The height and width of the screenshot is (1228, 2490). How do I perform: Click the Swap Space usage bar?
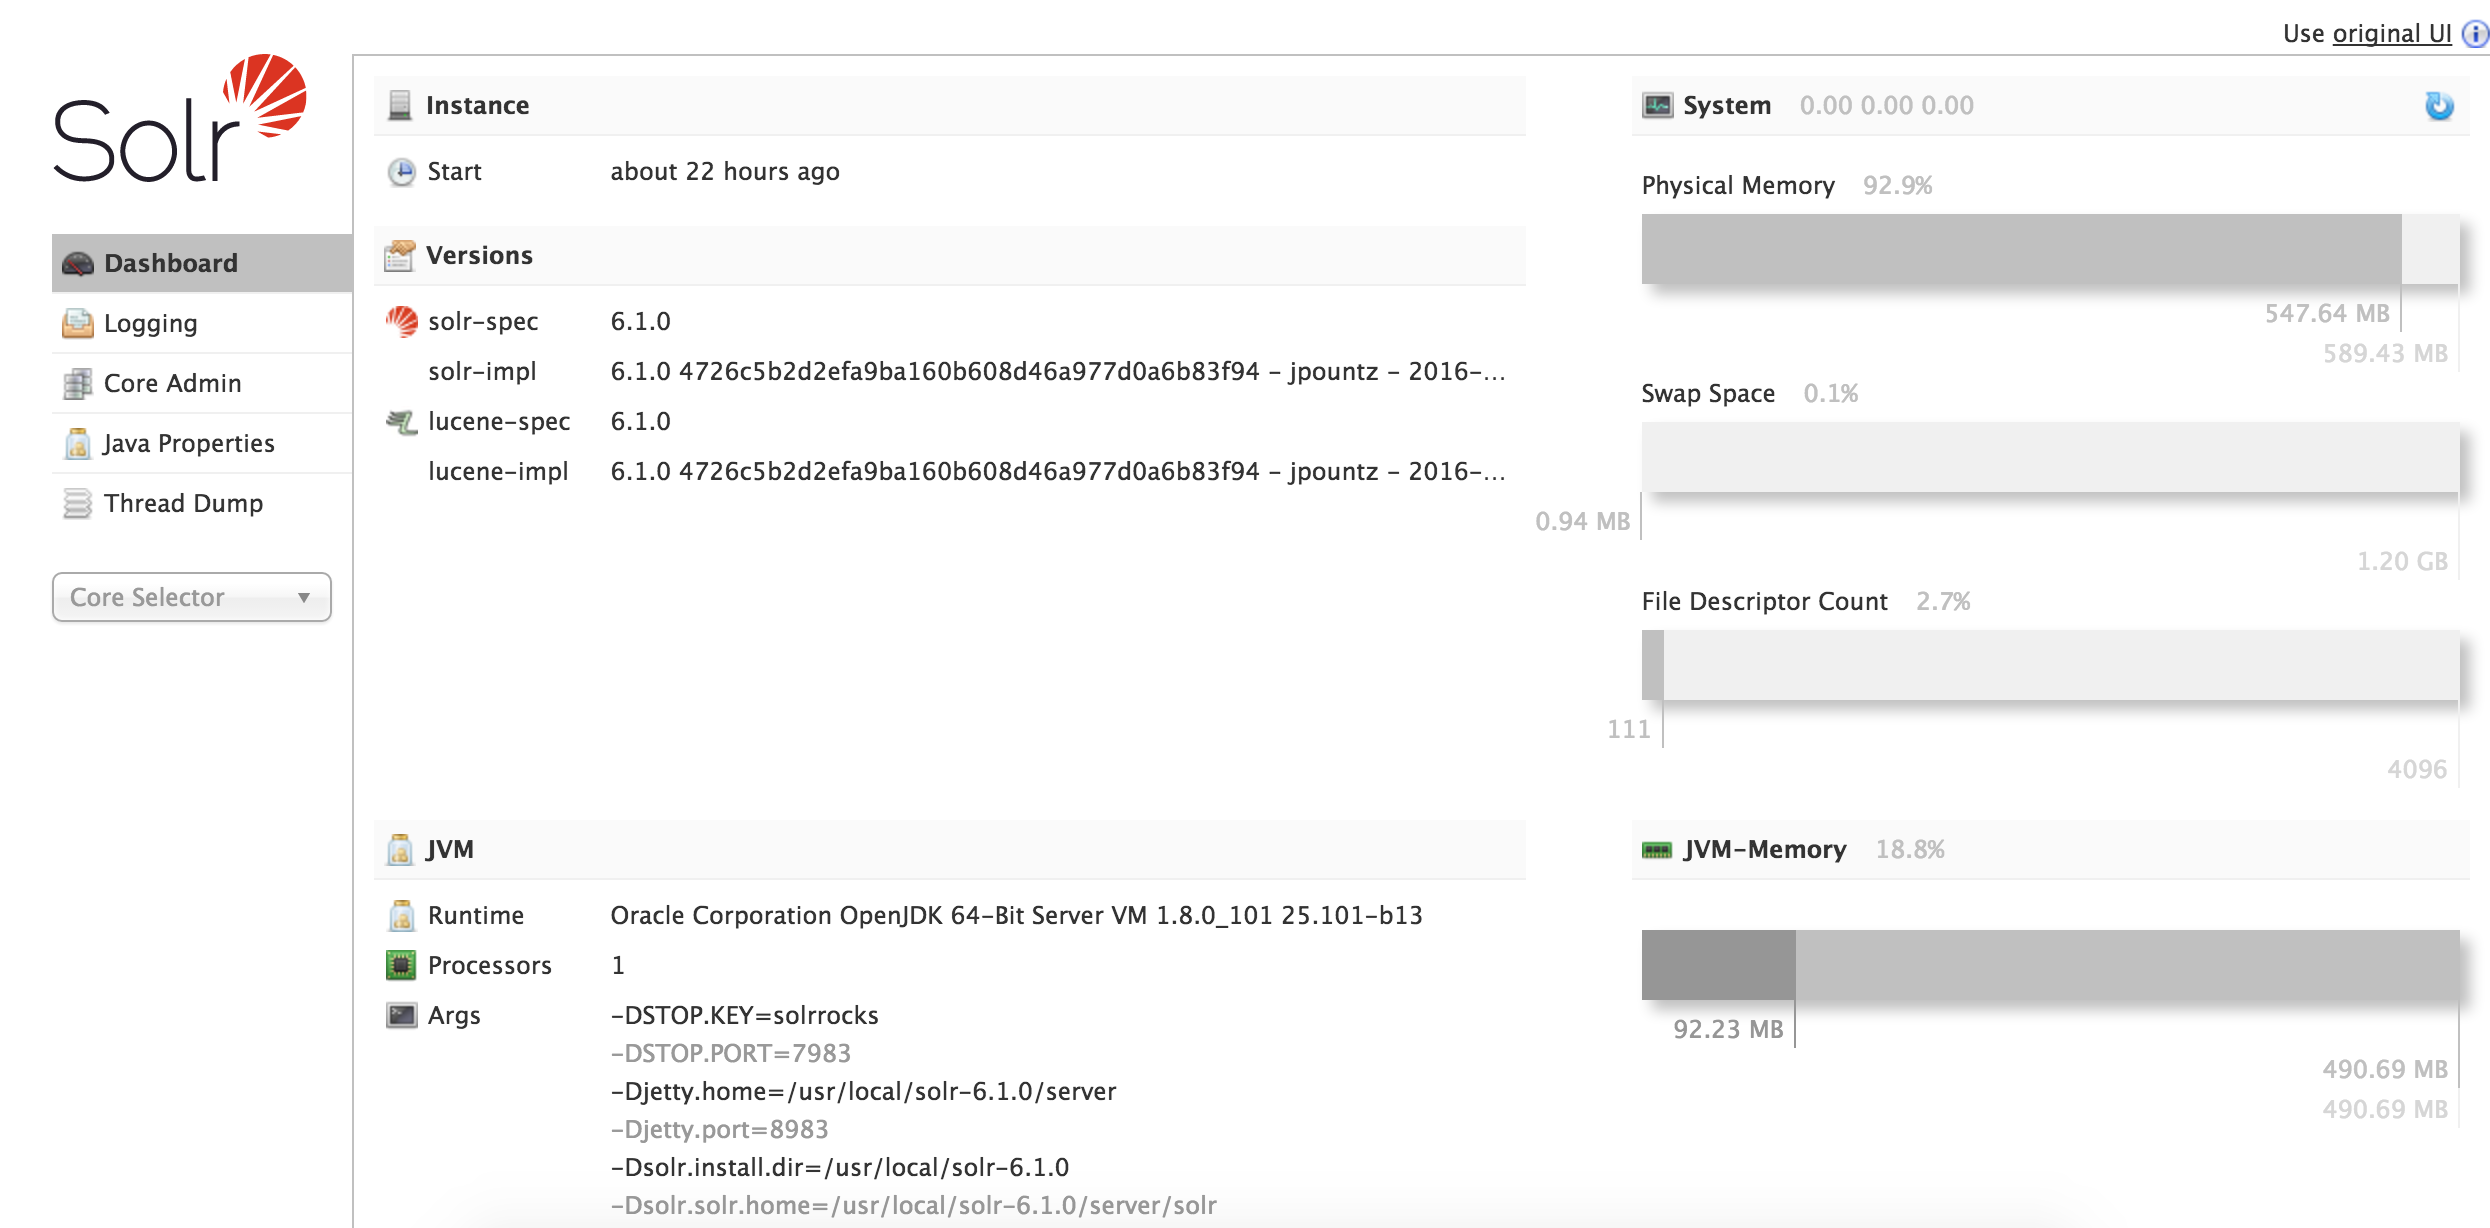(x=2050, y=457)
